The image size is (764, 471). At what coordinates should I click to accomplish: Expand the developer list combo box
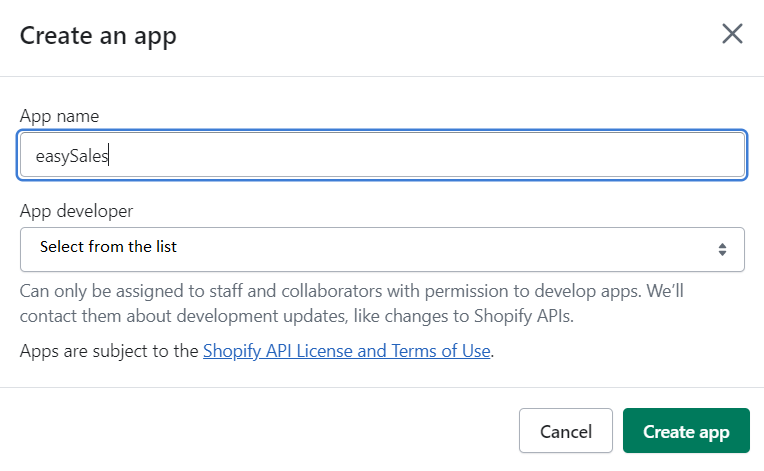coord(382,249)
